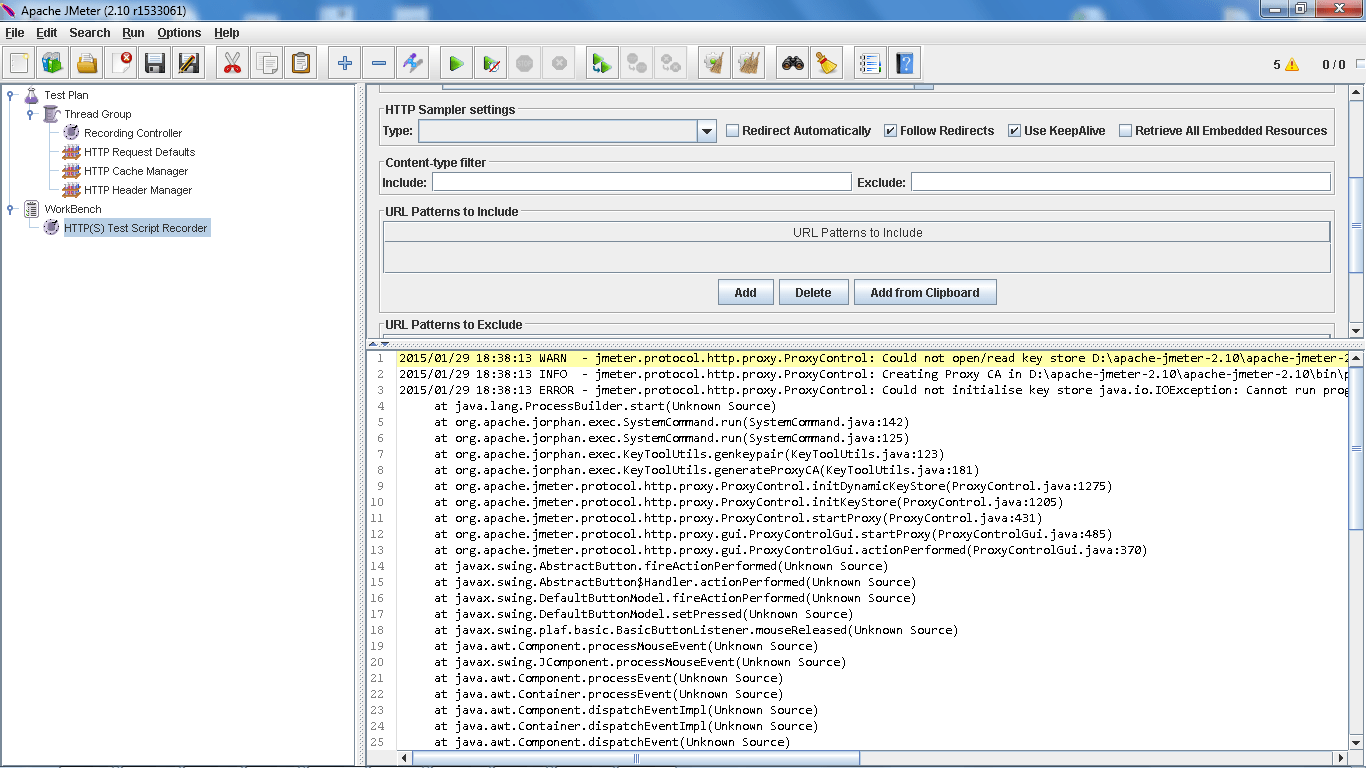Click the Delete button under URL Patterns

pyautogui.click(x=813, y=291)
